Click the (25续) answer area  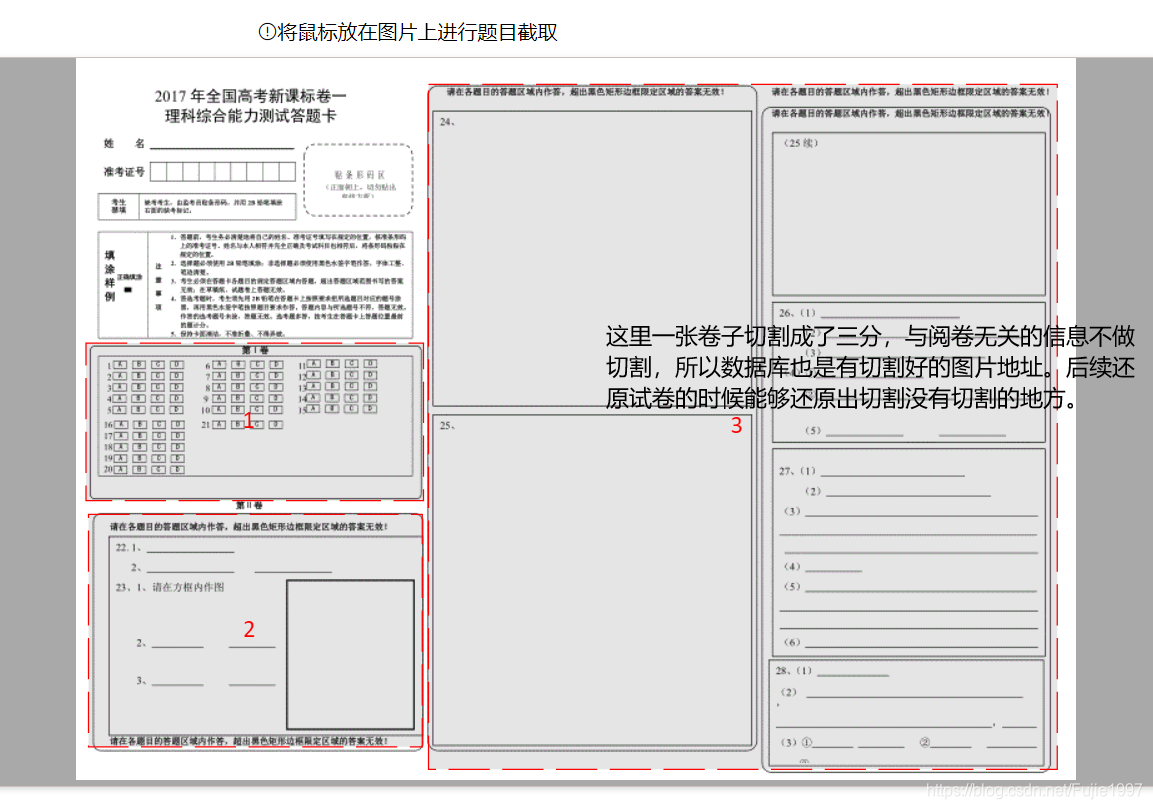pos(908,214)
